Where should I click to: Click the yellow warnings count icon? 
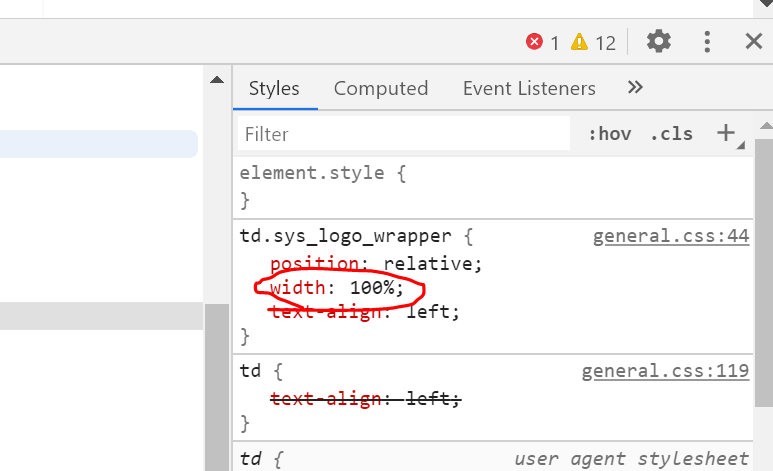[580, 42]
